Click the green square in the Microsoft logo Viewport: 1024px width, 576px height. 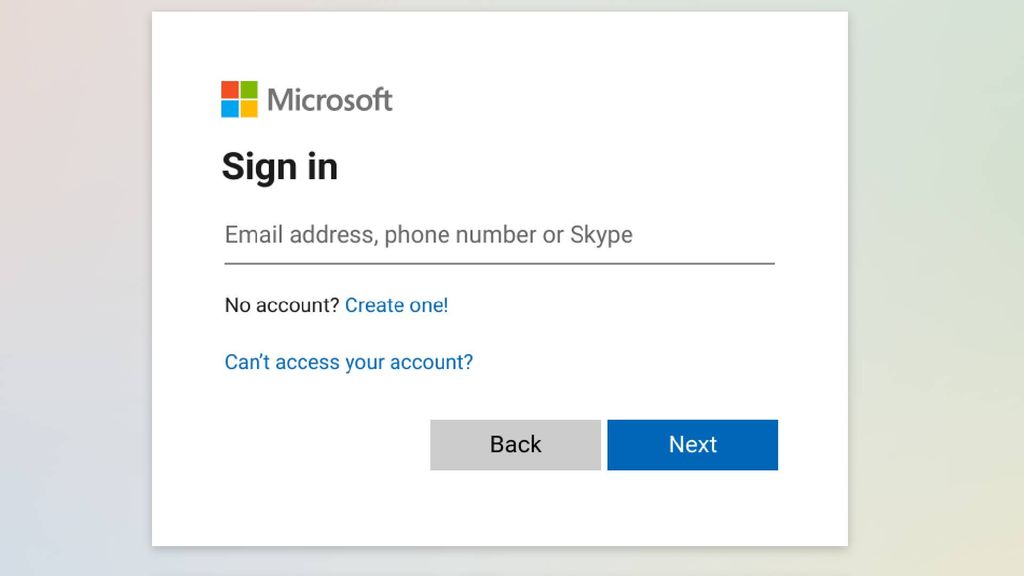pyautogui.click(x=247, y=89)
